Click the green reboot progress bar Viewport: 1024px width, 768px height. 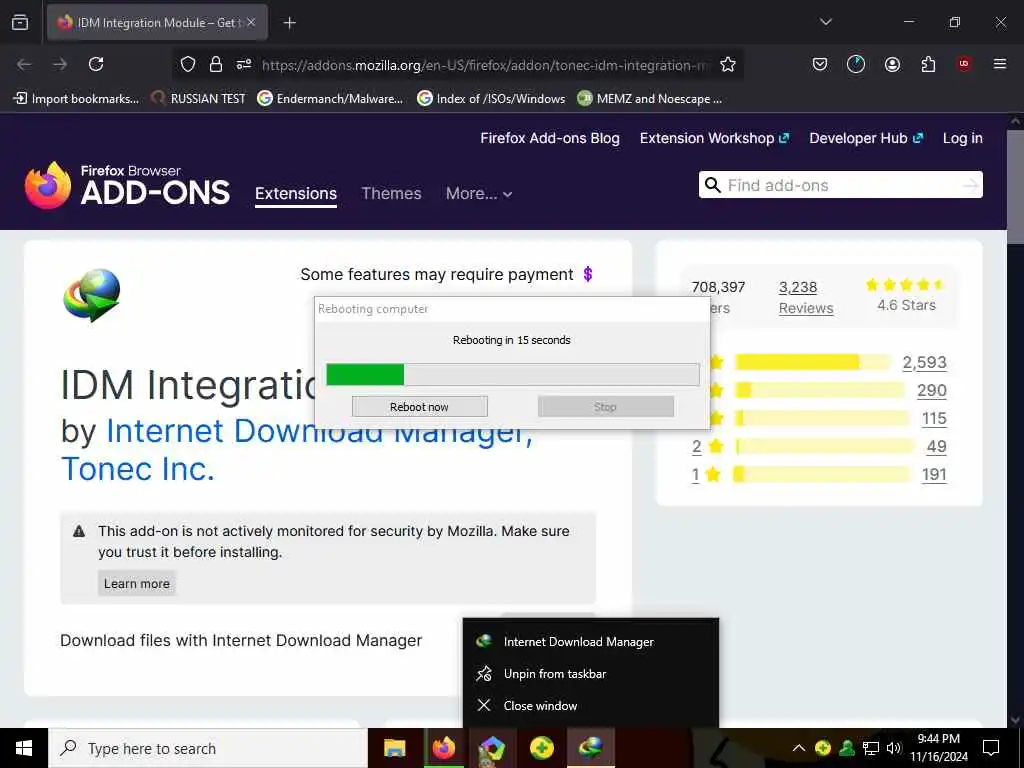[513, 375]
